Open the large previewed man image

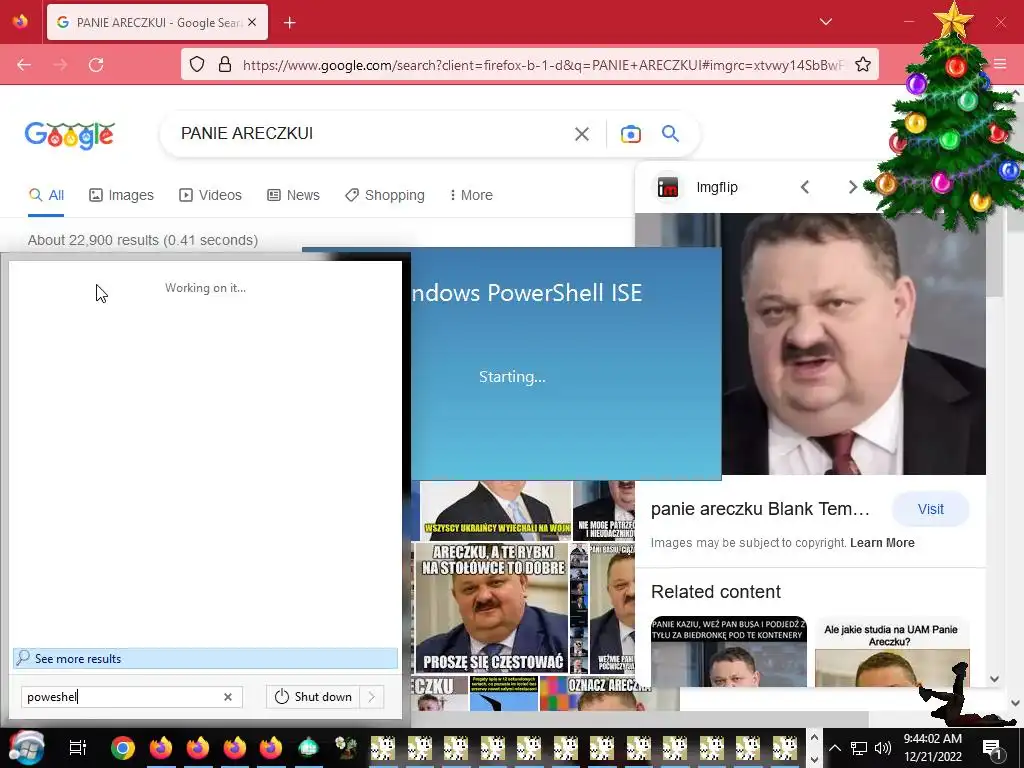click(x=853, y=344)
